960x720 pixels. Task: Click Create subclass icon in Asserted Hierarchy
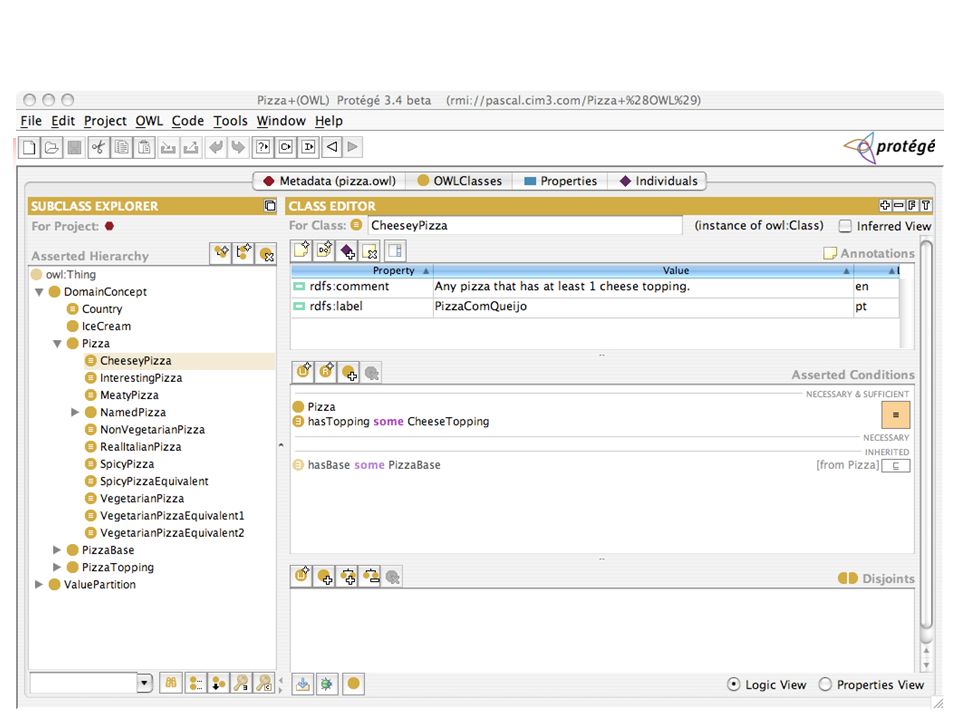tap(221, 252)
